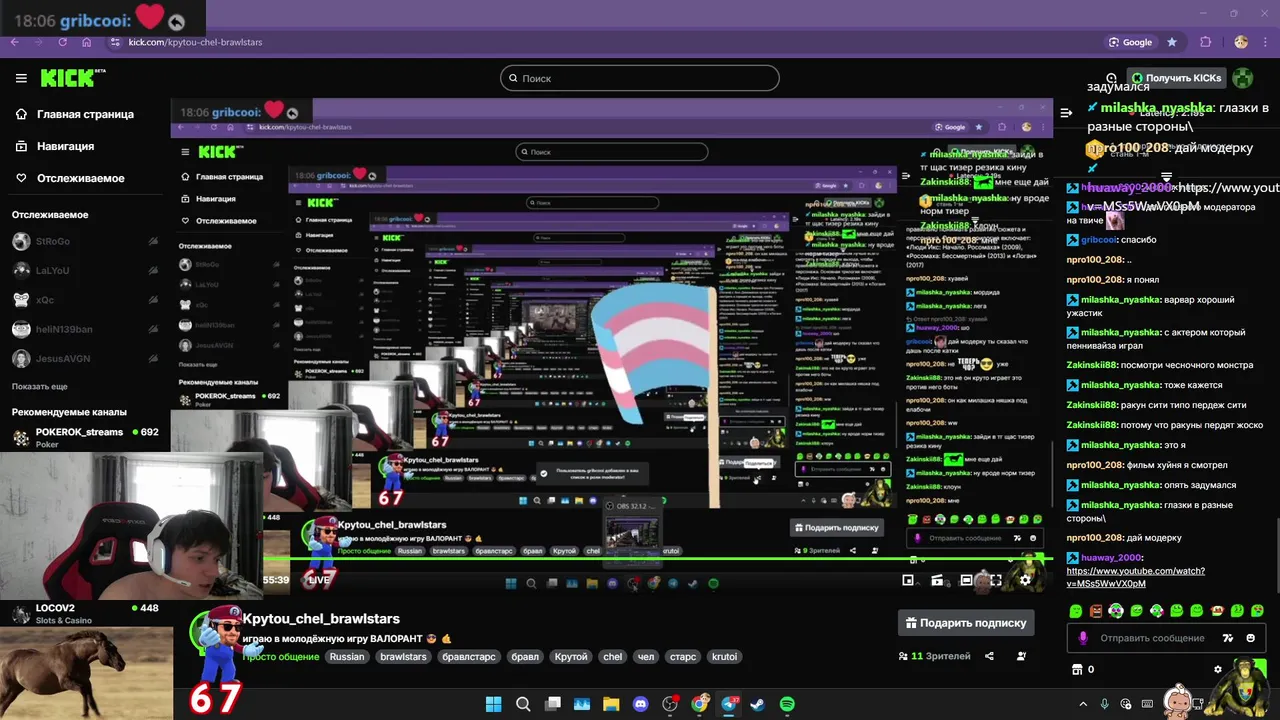The width and height of the screenshot is (1280, 720).
Task: Open followed channel LaLYoU
Action: pos(85,270)
